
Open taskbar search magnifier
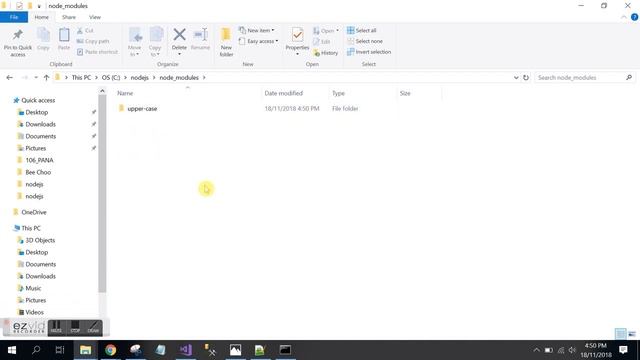(36, 350)
